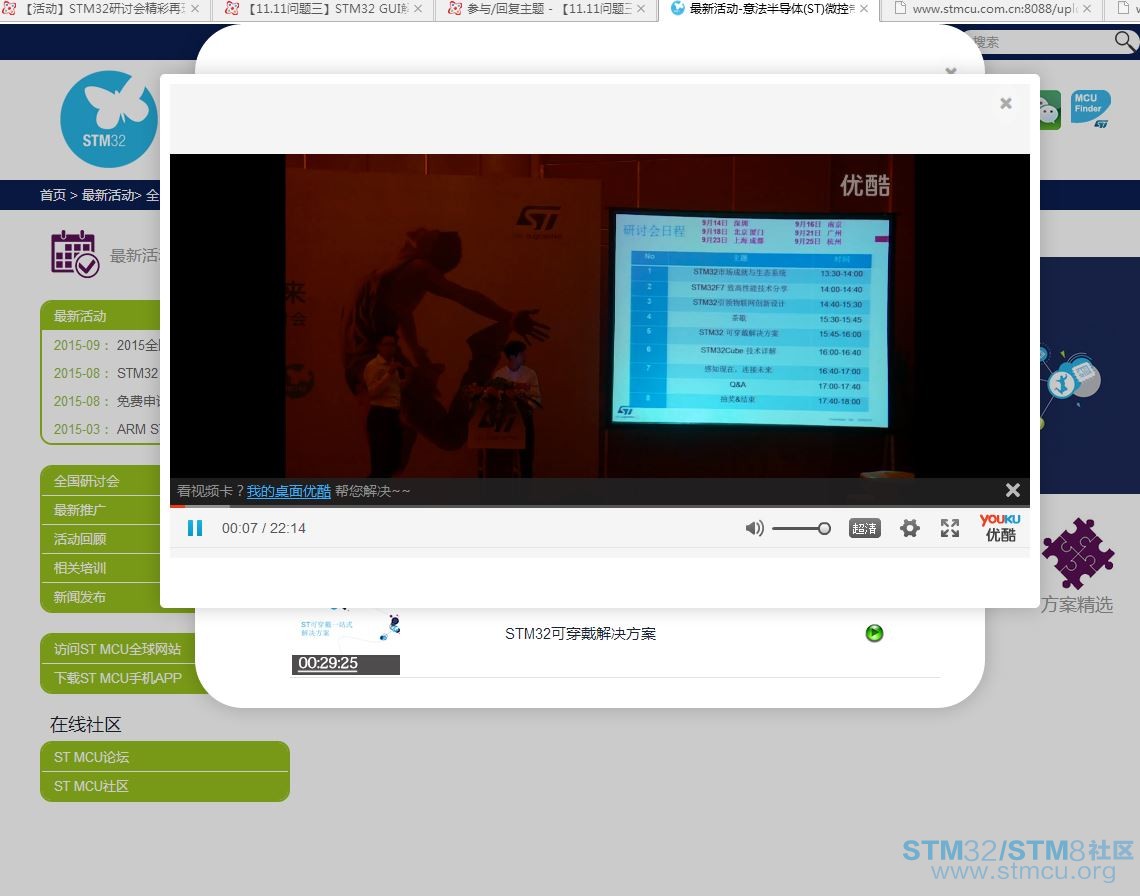Click the search magnifier icon
1140x896 pixels.
coord(1125,41)
